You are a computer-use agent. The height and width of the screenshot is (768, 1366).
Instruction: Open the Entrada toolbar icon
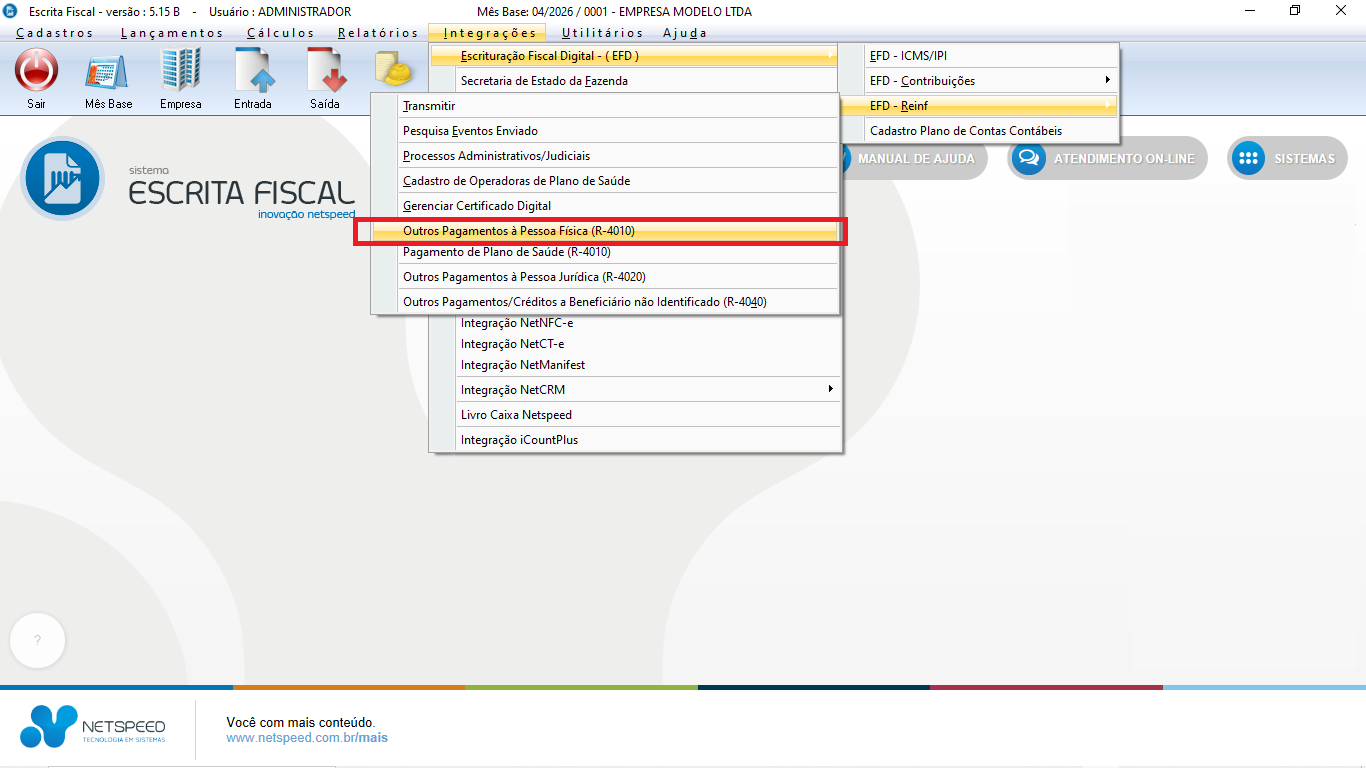[252, 72]
